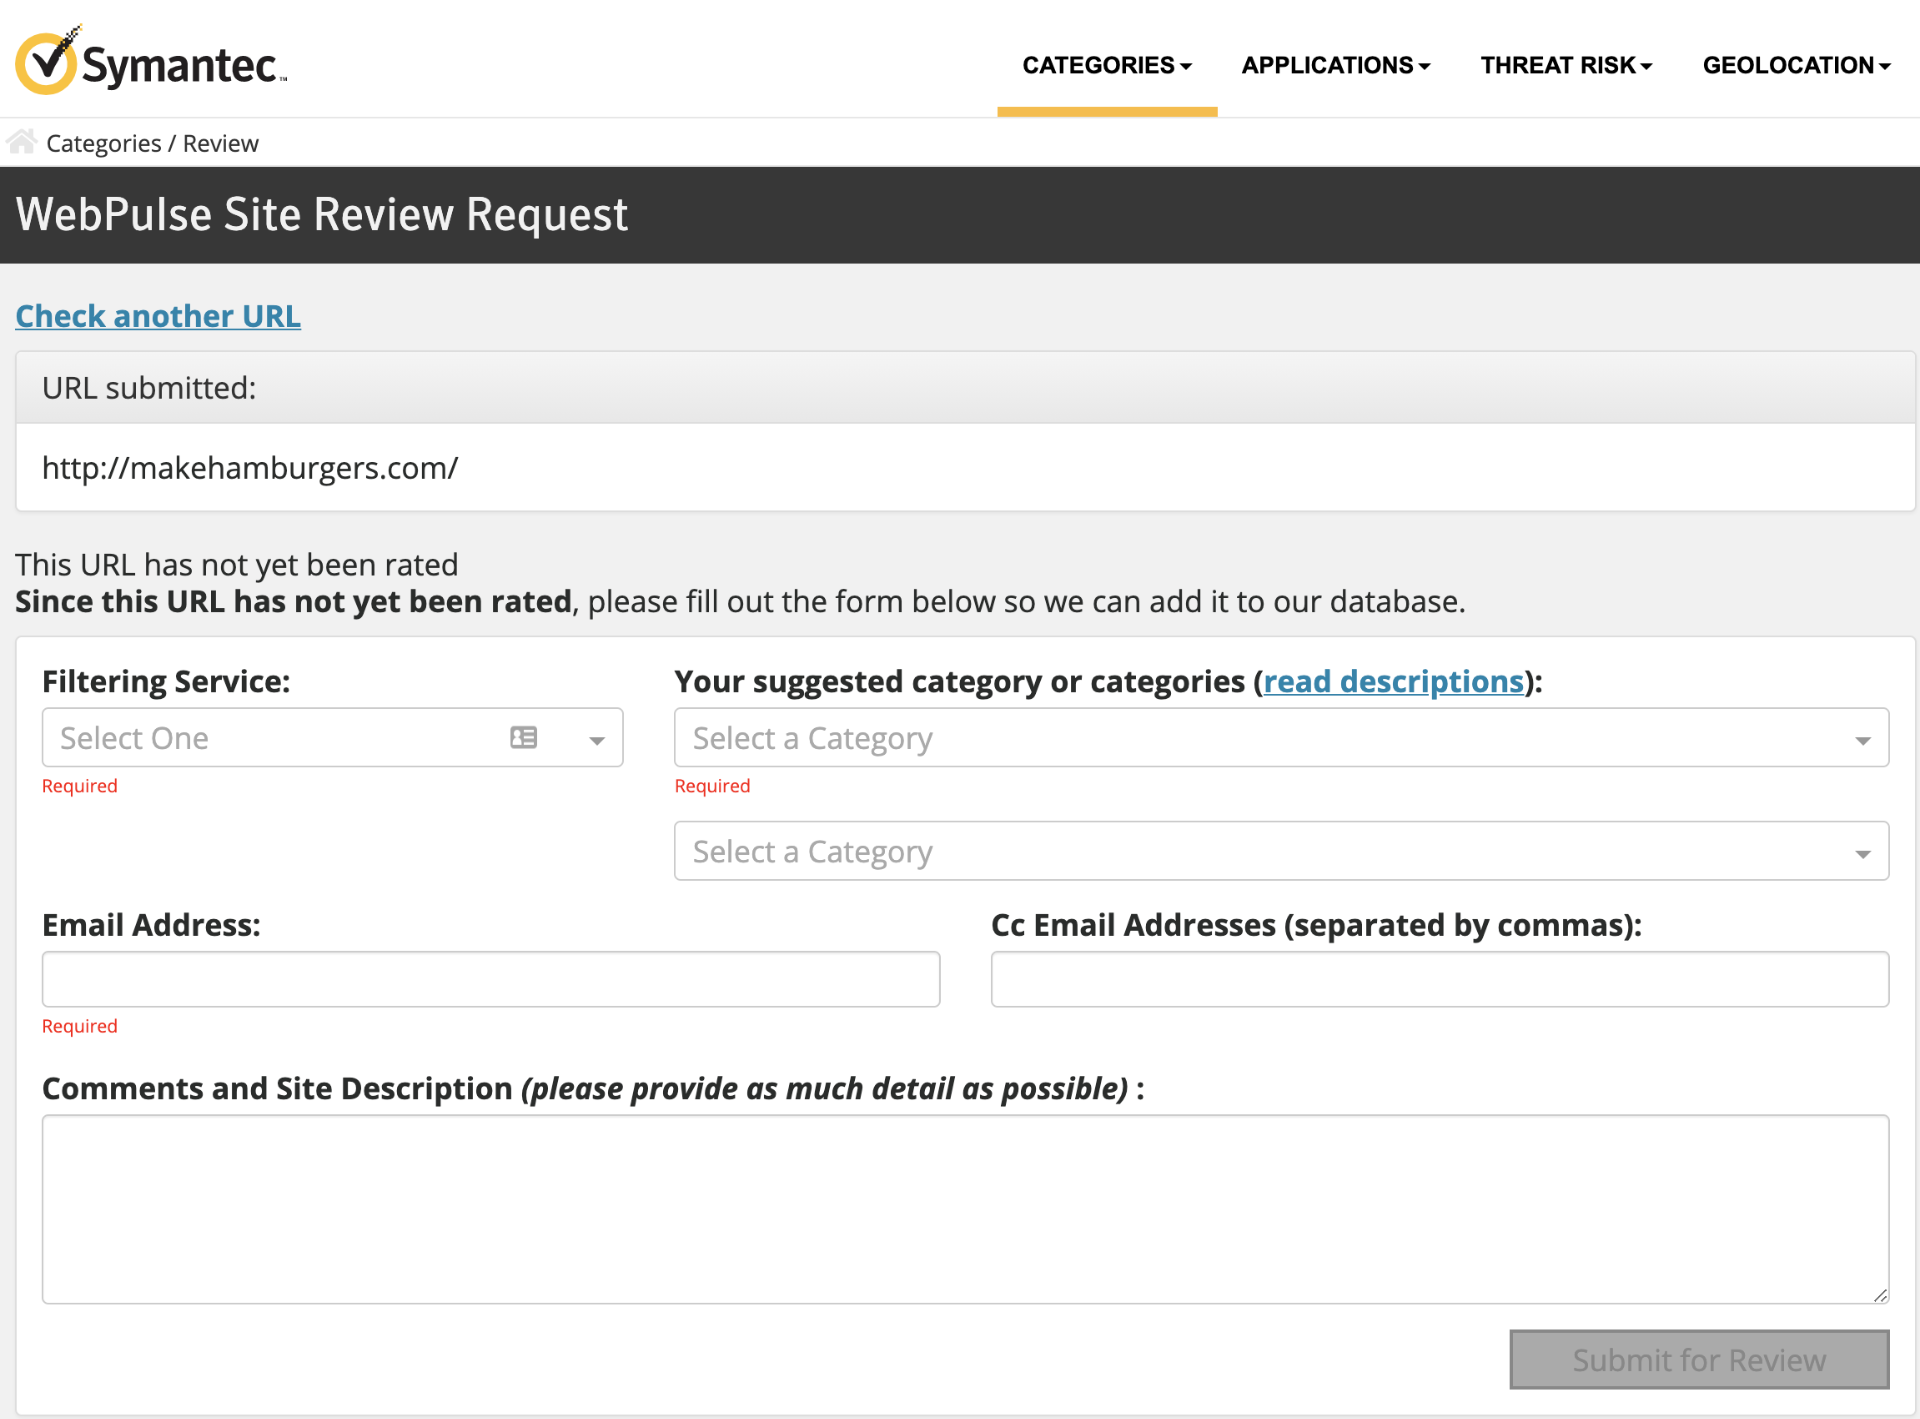Focus the Email Address input field
Viewport: 1920px width, 1419px height.
point(491,979)
